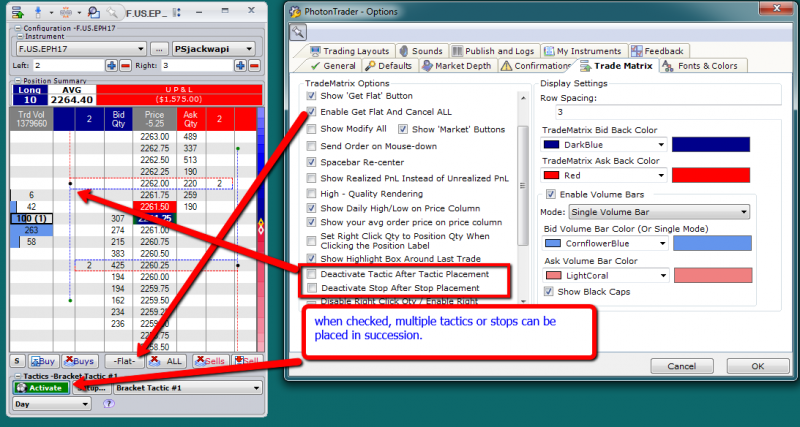This screenshot has width=800, height=427.
Task: Toggle Show Daily High/Low on Price Column
Action: (x=311, y=208)
